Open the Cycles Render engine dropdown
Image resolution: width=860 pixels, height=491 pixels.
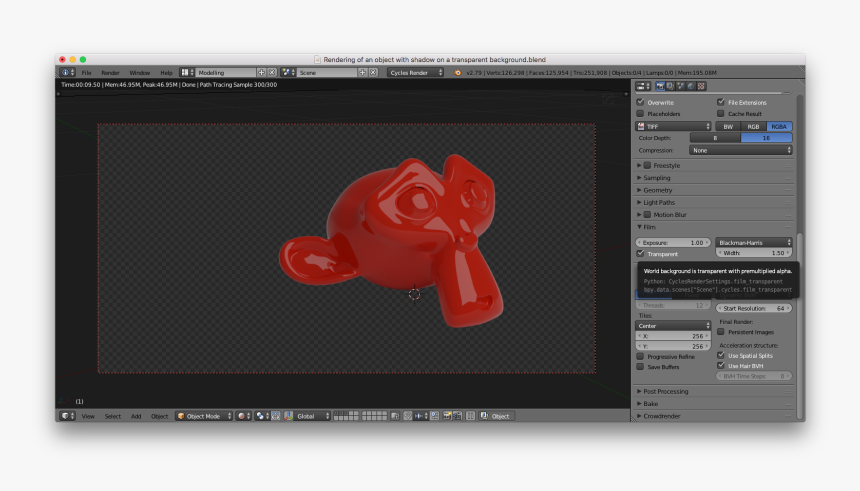(x=416, y=73)
